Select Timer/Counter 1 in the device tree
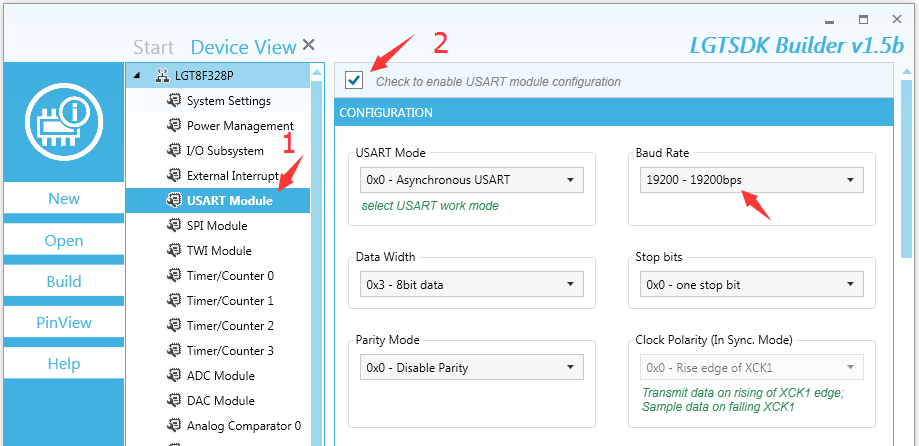This screenshot has height=446, width=919. [x=230, y=301]
